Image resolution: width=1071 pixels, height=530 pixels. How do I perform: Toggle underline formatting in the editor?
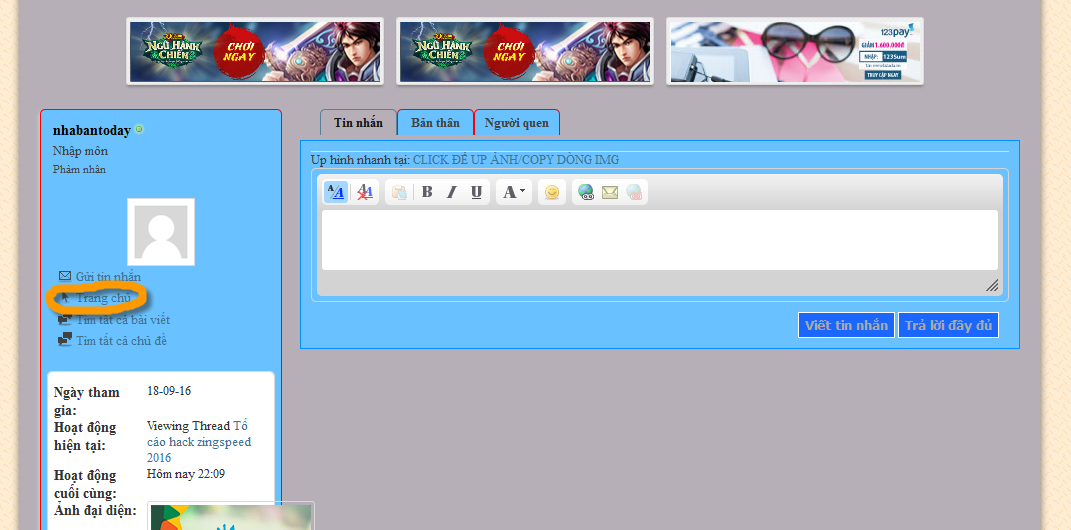[476, 193]
